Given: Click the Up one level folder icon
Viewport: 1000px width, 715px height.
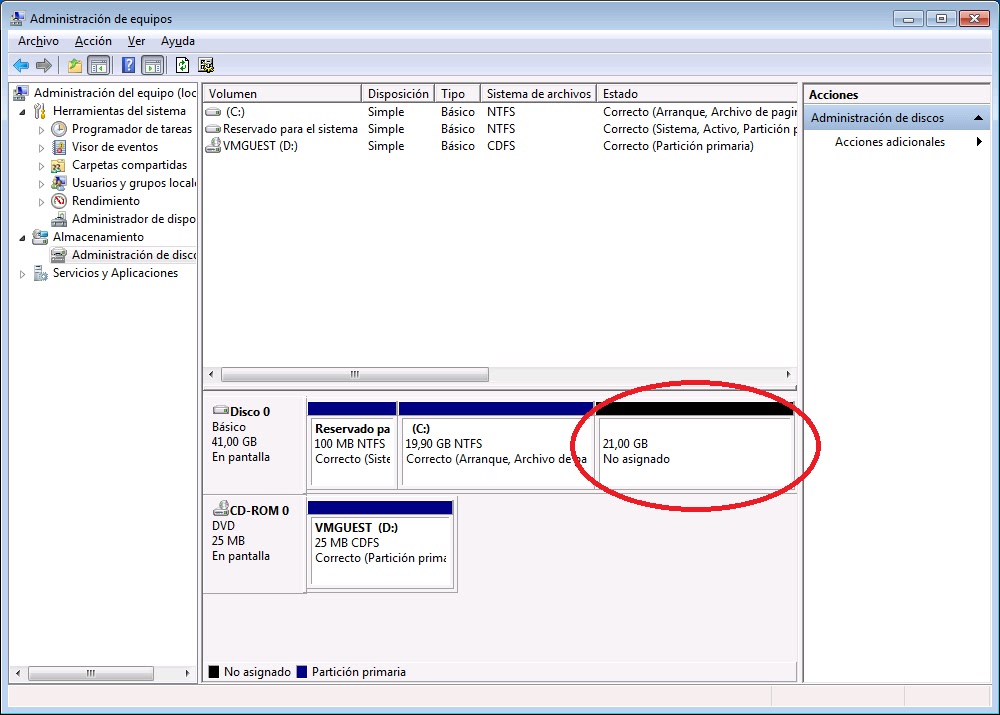Looking at the screenshot, I should (x=75, y=65).
